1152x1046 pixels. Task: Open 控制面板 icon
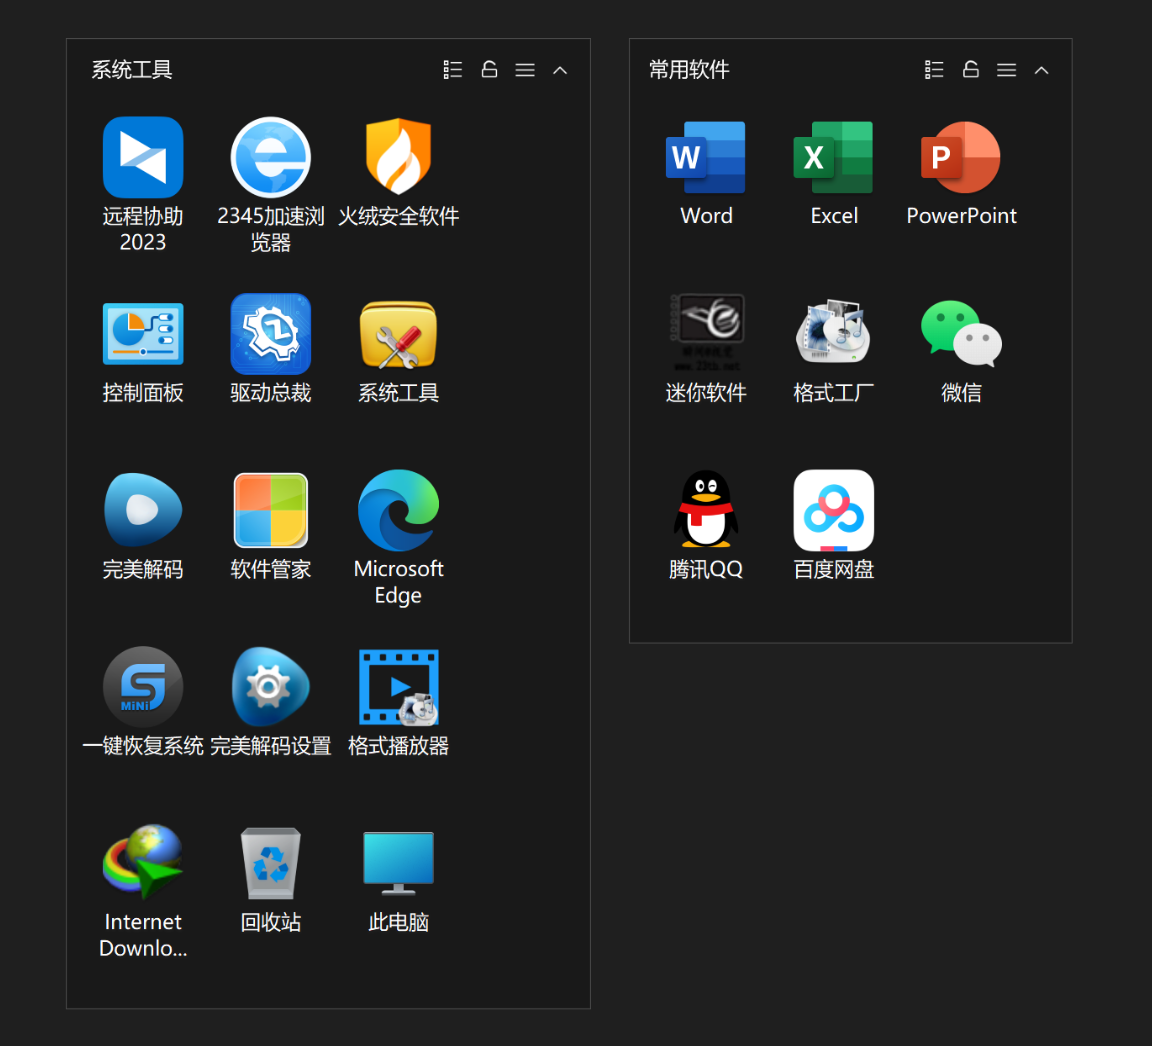(143, 334)
